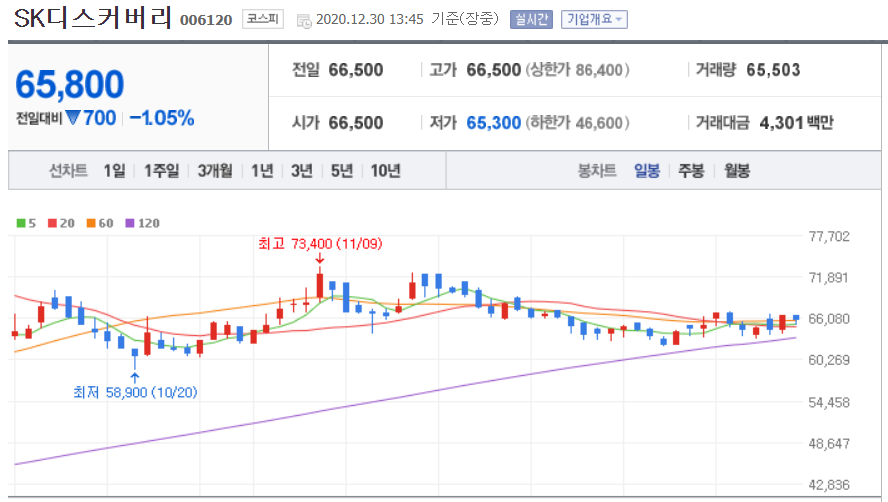The width and height of the screenshot is (888, 502).
Task: Select the 1주일 line chart tab
Action: coord(161,170)
